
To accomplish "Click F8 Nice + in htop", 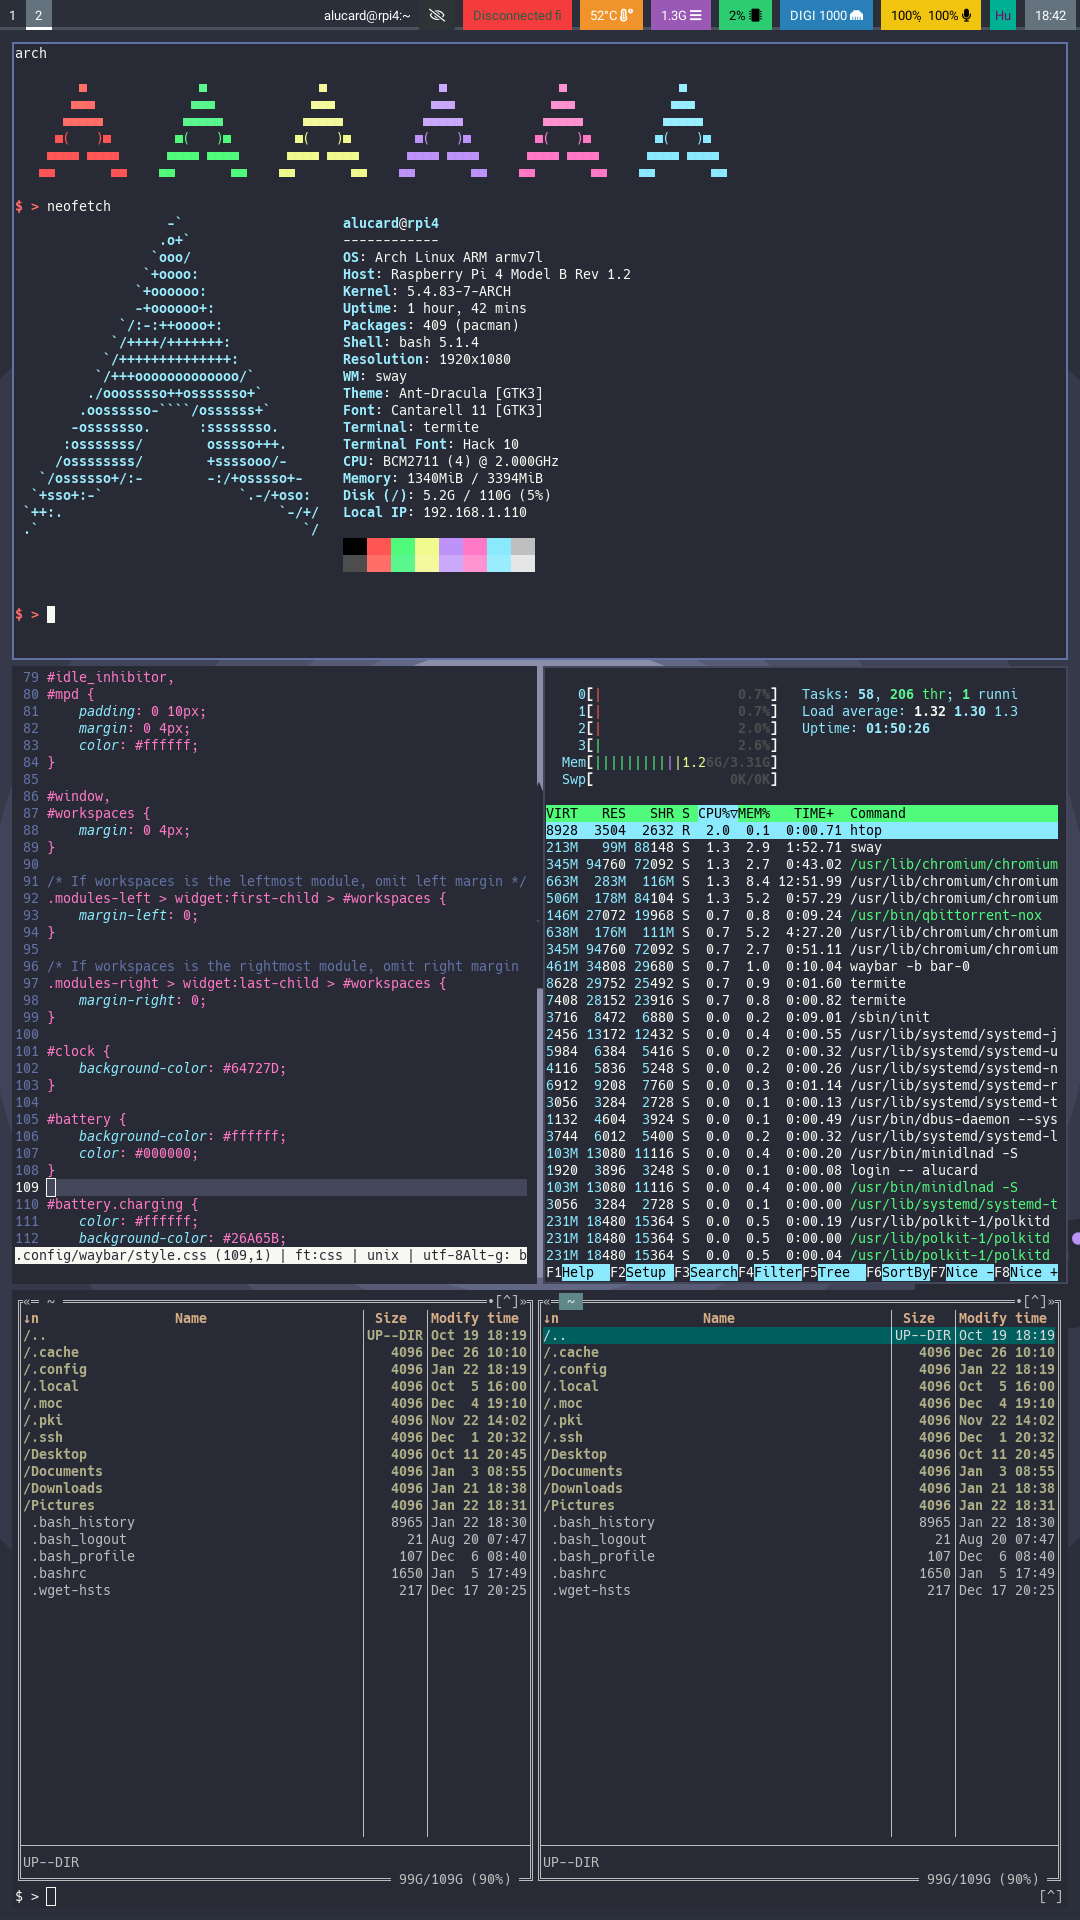I will [x=1025, y=1272].
